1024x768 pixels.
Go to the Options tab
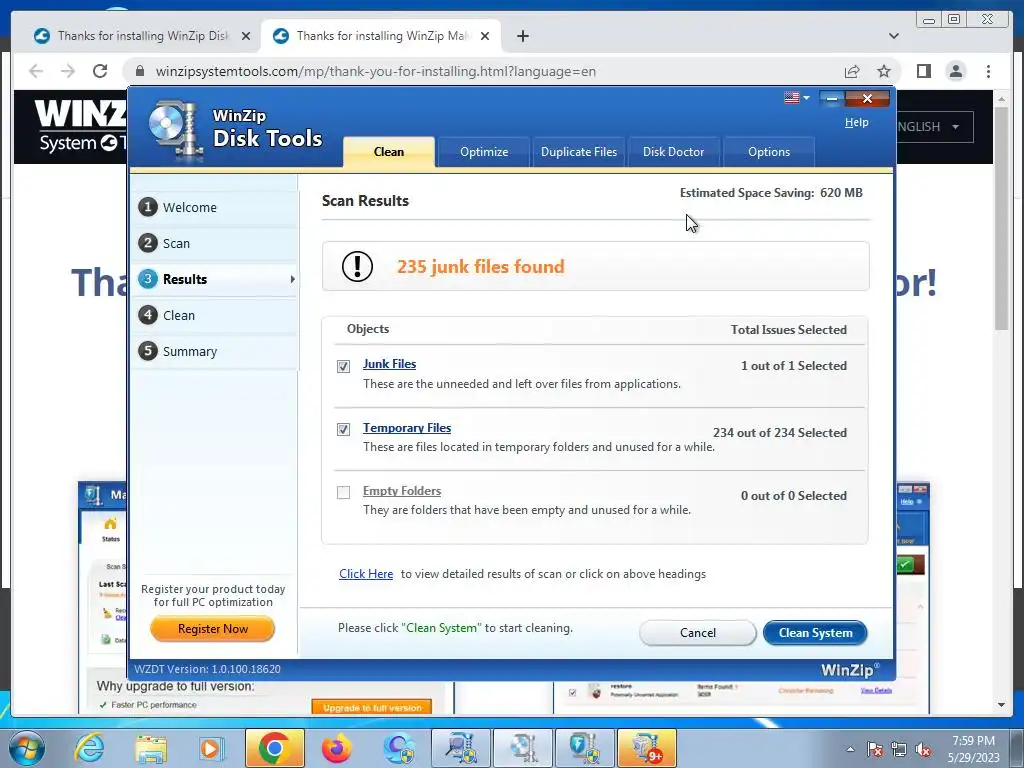(x=769, y=152)
